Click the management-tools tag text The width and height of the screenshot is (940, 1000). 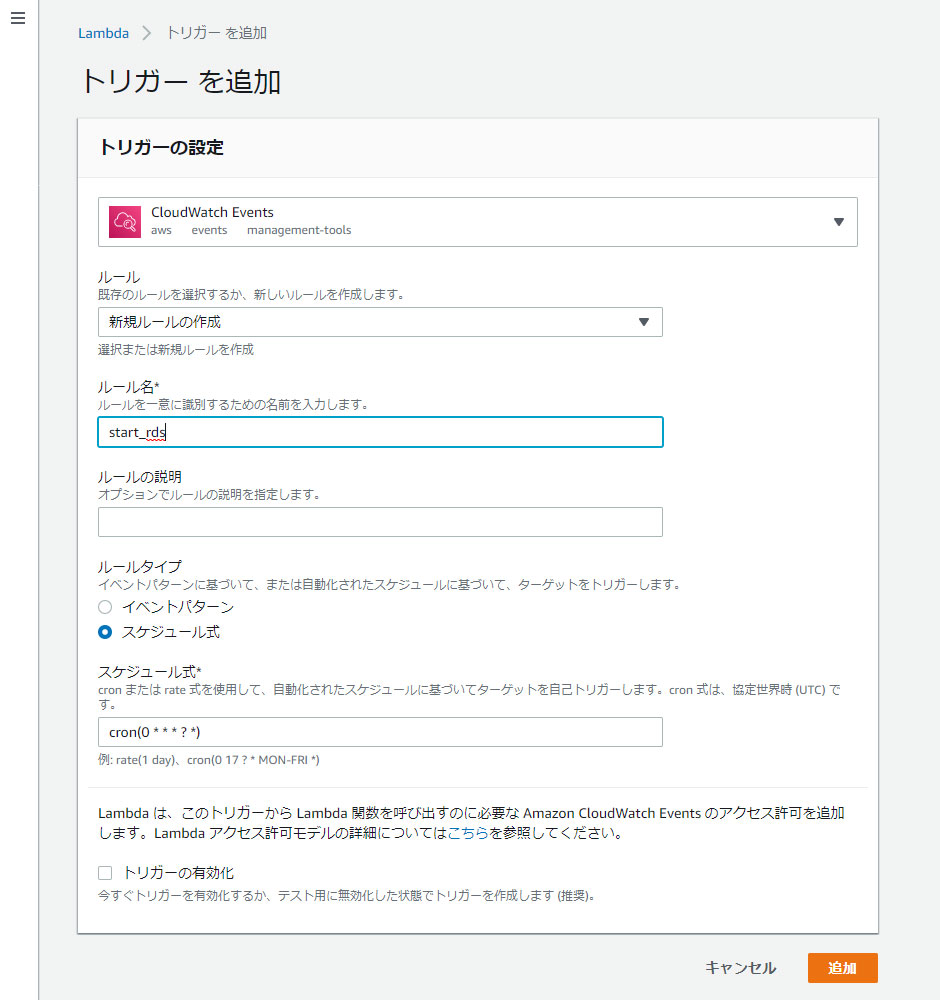(x=299, y=230)
